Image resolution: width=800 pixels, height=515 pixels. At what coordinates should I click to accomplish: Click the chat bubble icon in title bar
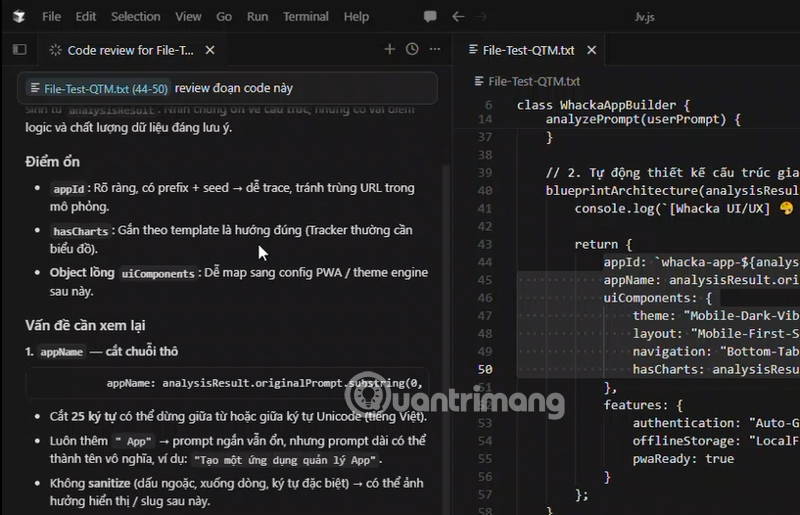coord(430,16)
